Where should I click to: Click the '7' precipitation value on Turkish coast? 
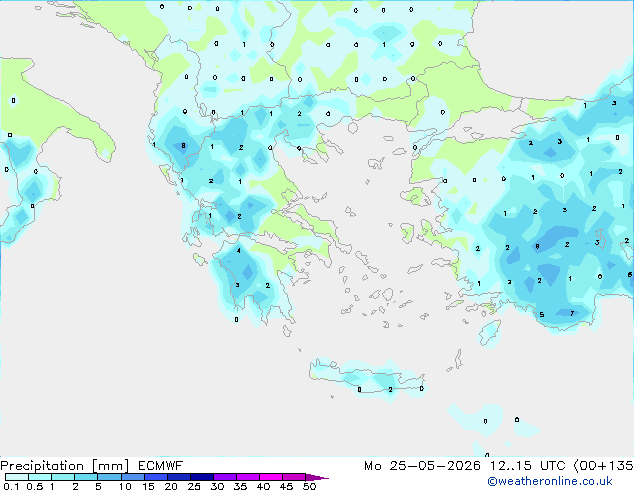(572, 313)
